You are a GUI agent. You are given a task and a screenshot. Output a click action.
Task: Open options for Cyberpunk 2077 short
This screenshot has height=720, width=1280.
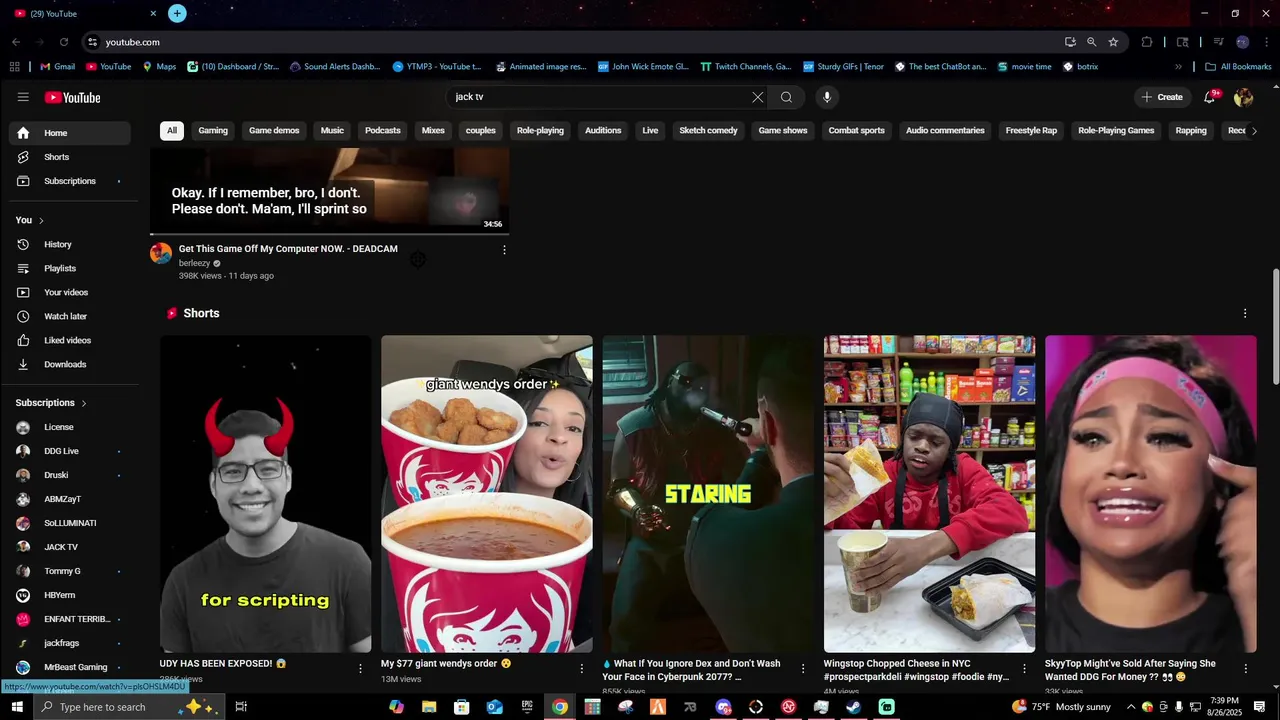pos(803,668)
